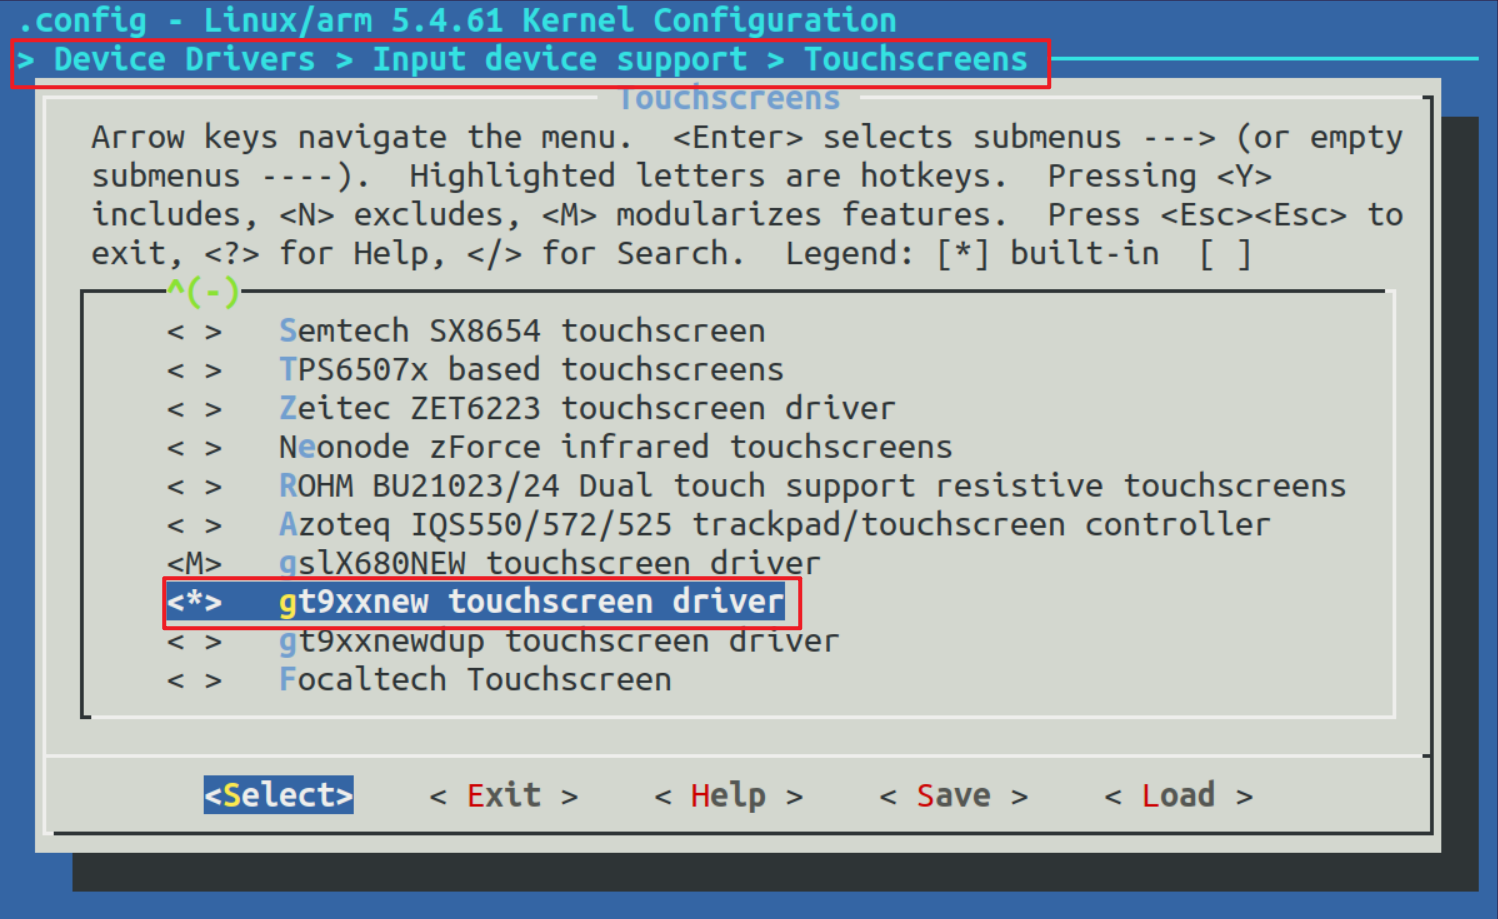Click the green scroll-up indicator above list
This screenshot has width=1498, height=919.
[x=203, y=292]
